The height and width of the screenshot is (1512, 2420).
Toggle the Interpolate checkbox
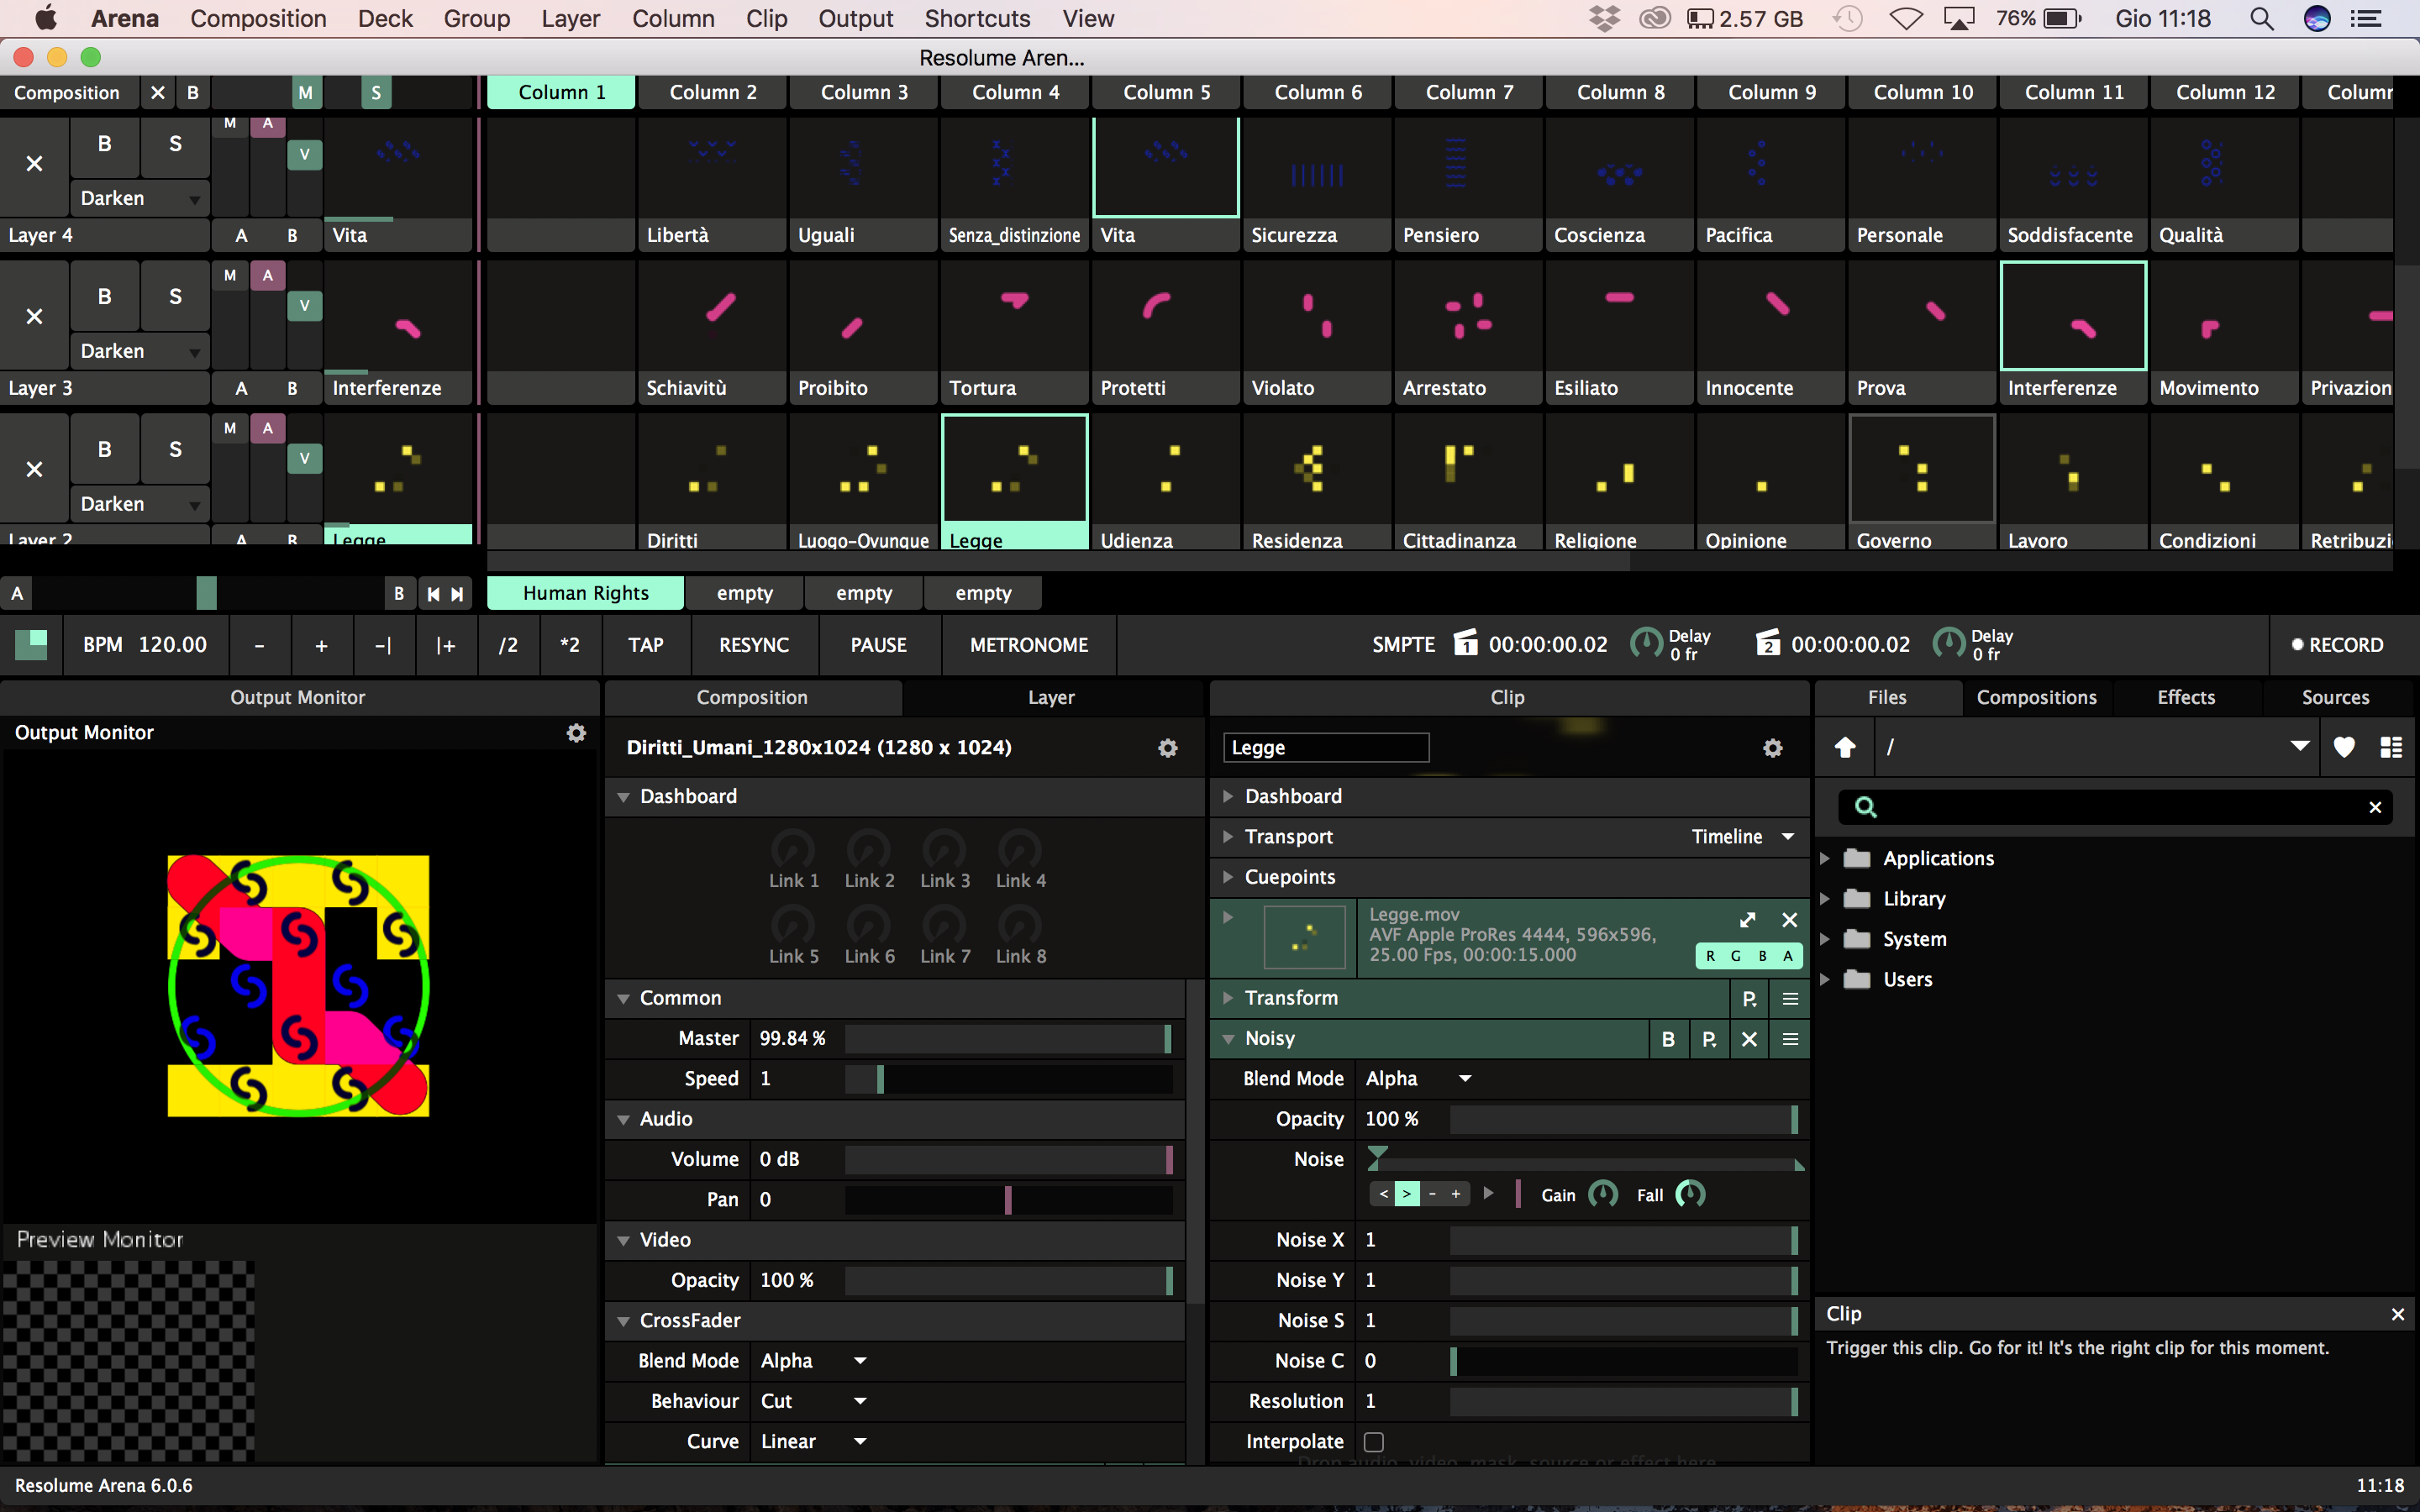1374,1441
